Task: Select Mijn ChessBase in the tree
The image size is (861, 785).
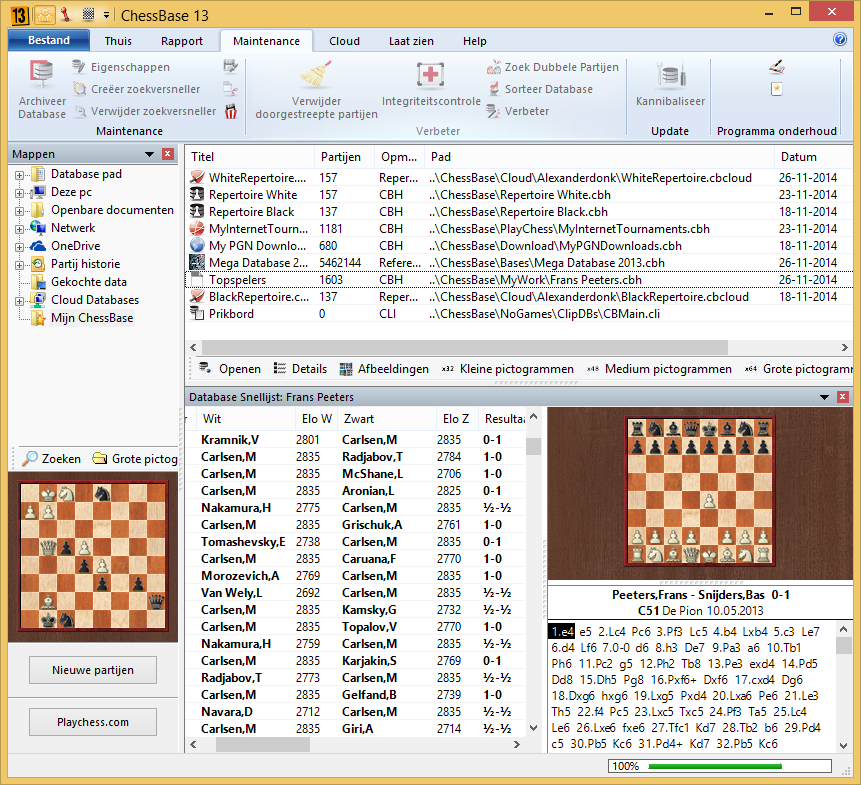Action: pyautogui.click(x=92, y=318)
